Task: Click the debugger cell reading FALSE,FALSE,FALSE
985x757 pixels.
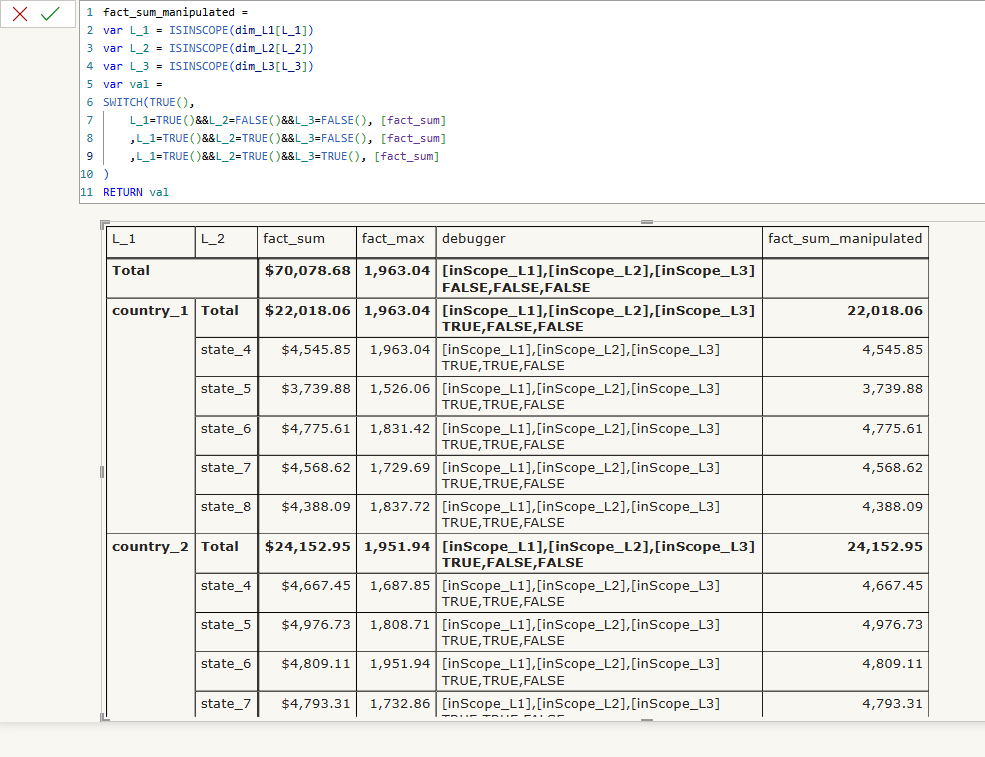Action: point(599,279)
